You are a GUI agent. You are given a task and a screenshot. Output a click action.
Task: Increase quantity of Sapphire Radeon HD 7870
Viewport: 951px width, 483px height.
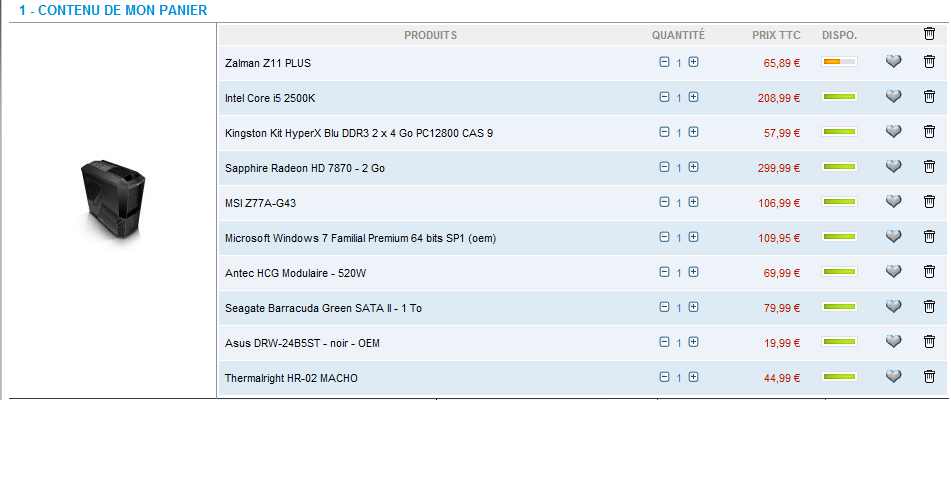pos(693,167)
